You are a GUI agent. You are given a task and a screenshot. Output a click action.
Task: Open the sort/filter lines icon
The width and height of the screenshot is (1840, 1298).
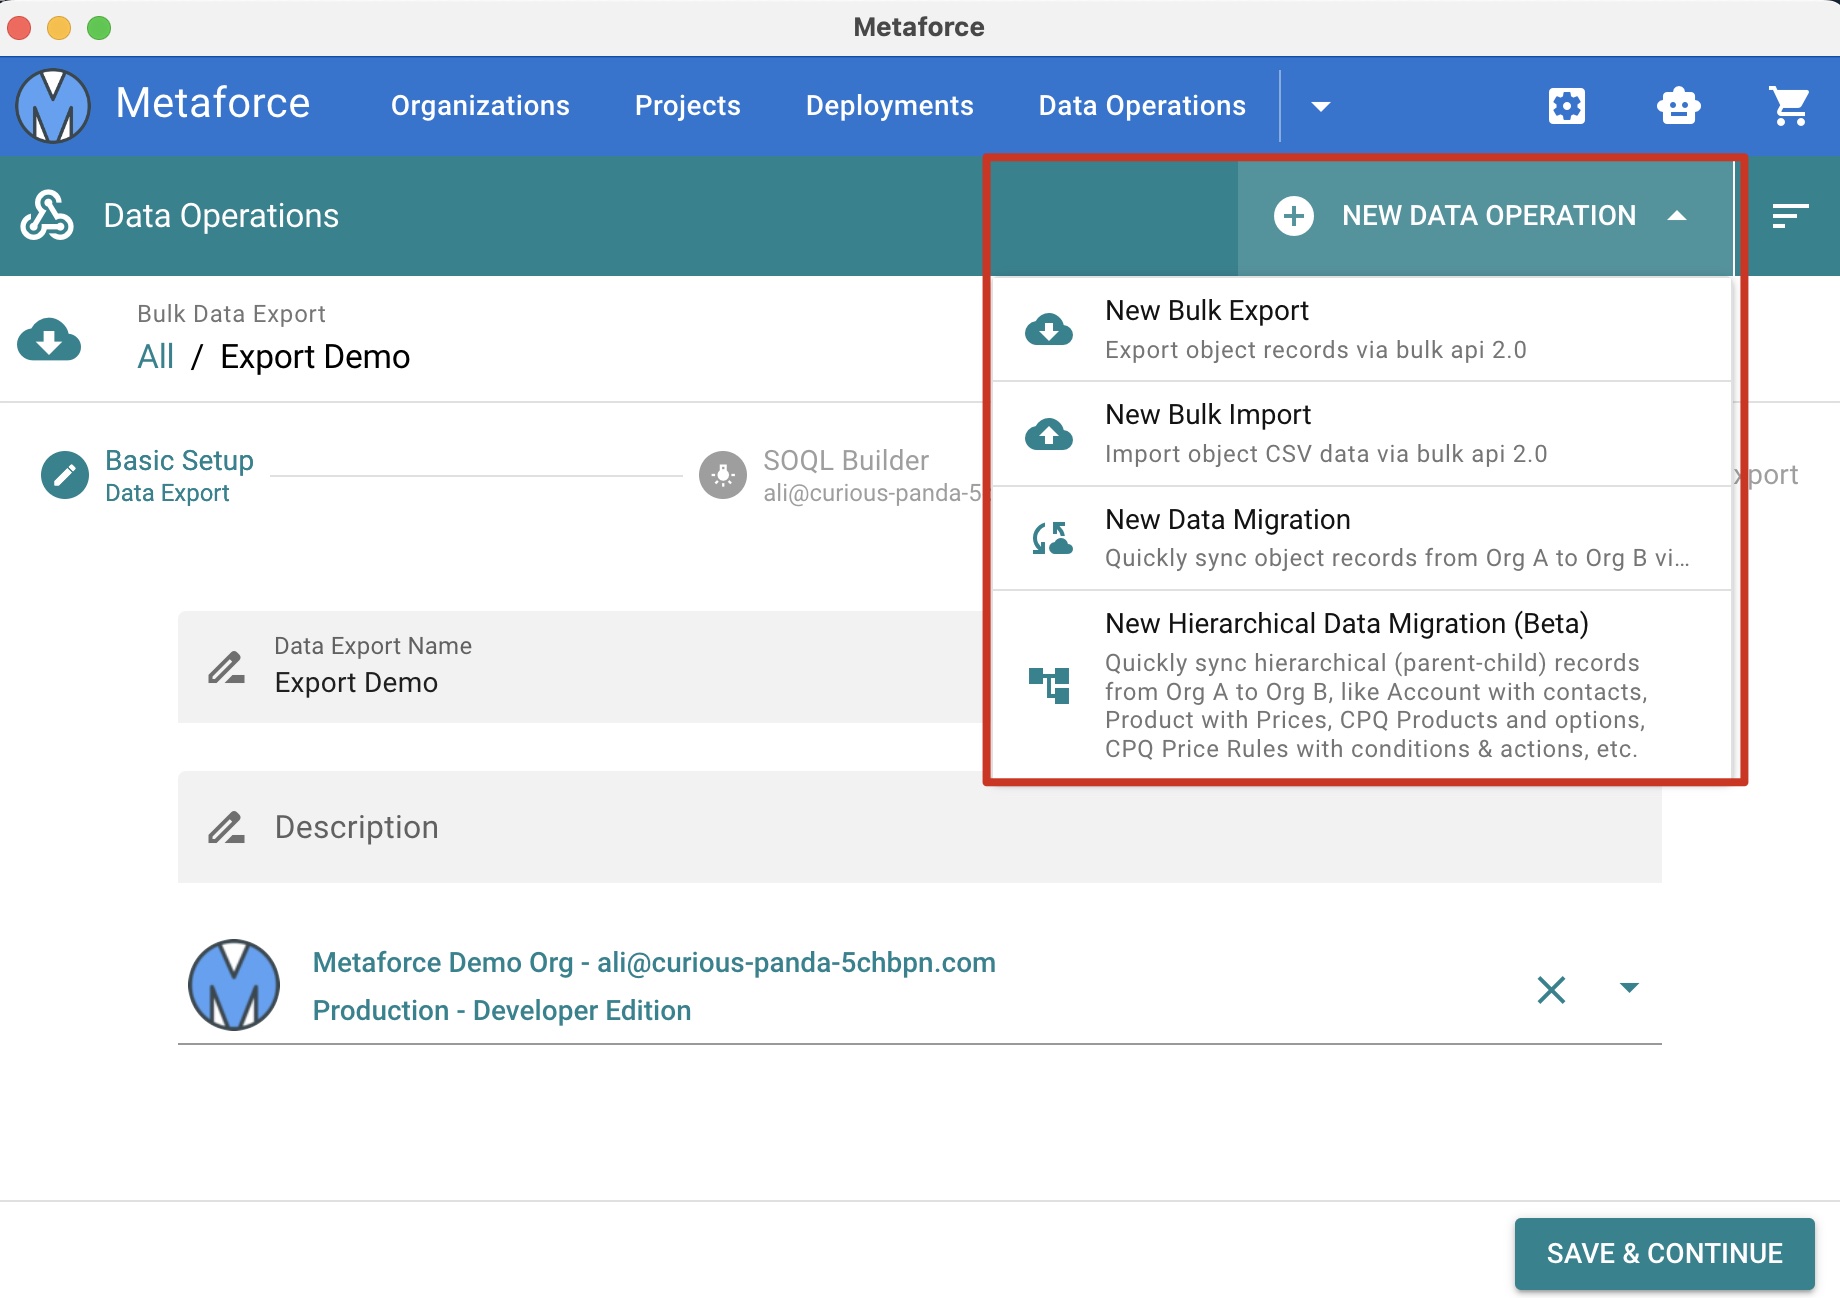(x=1790, y=216)
